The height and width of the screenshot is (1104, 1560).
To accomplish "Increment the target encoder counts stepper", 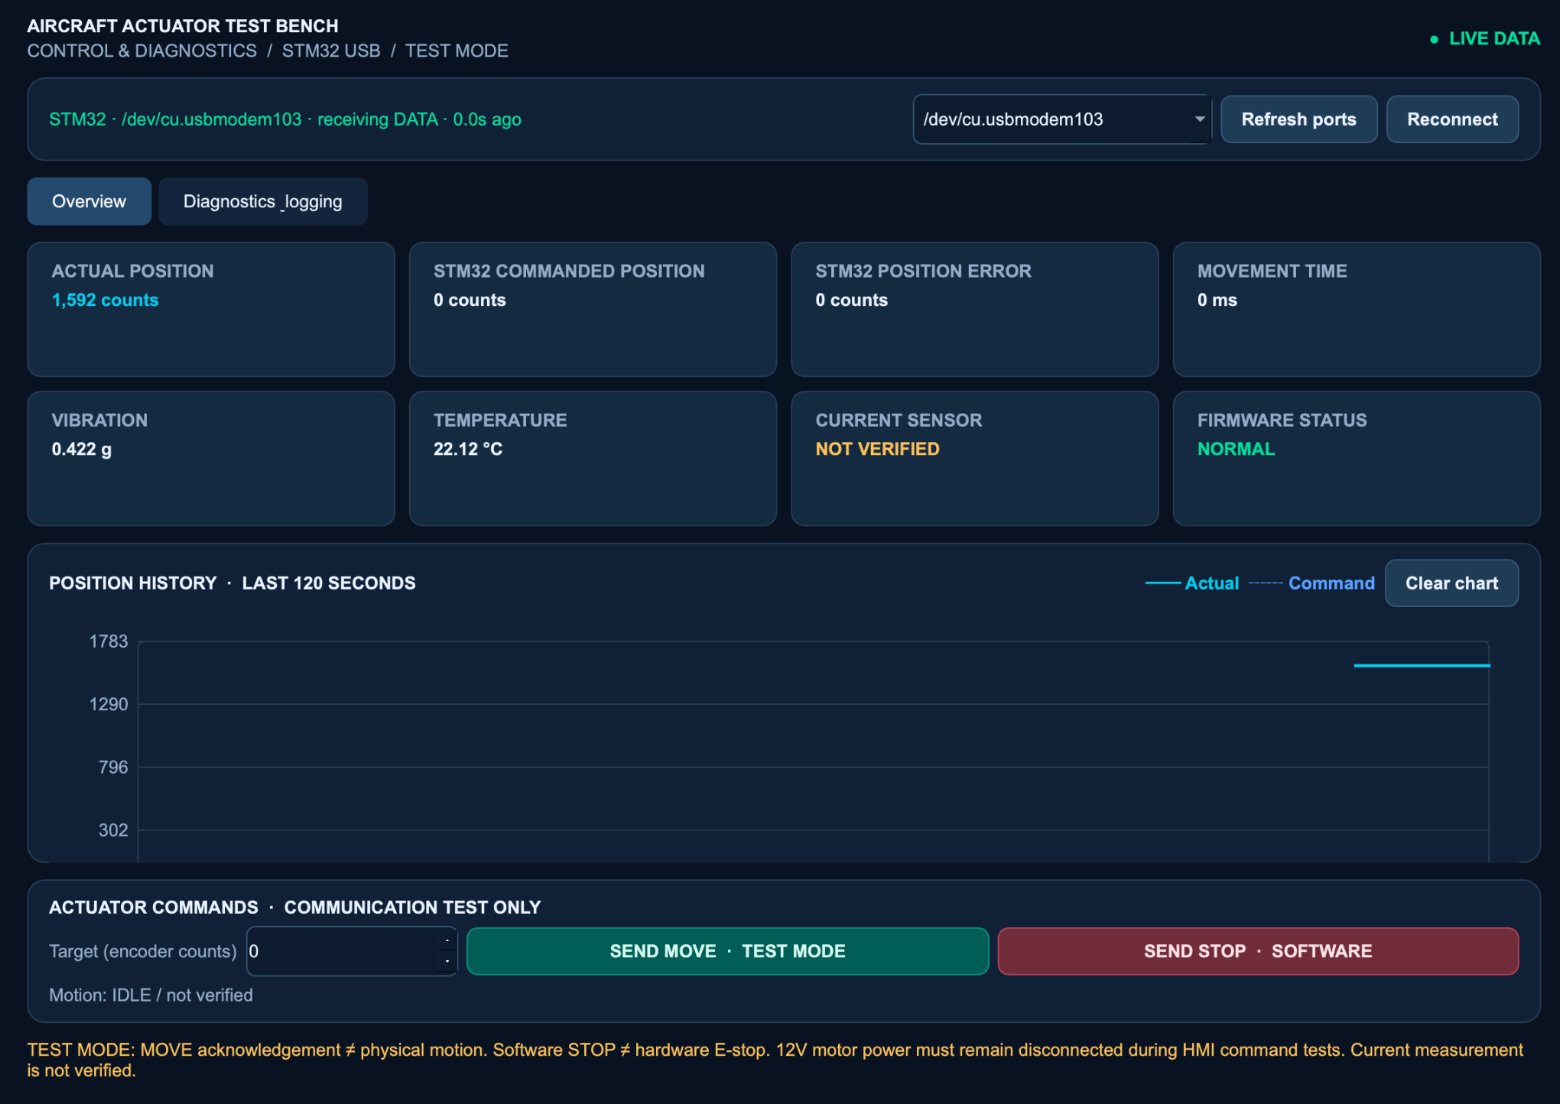I will coord(447,940).
